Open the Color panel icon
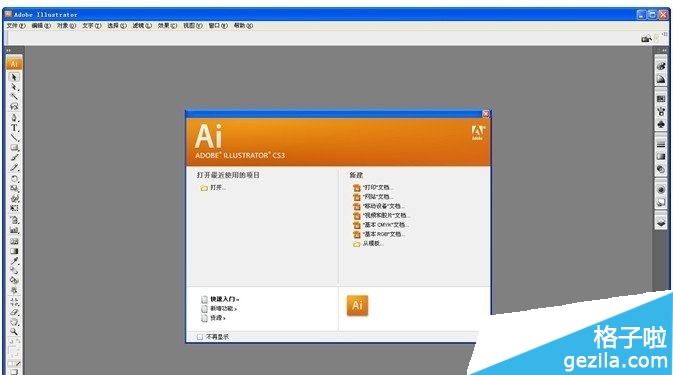 coord(661,66)
